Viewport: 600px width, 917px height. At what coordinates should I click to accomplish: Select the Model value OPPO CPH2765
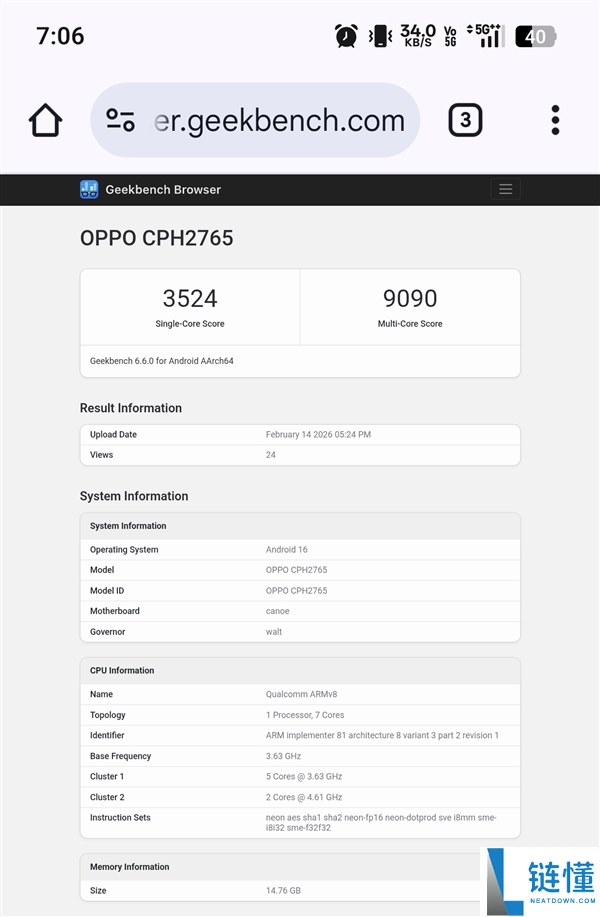coord(296,570)
